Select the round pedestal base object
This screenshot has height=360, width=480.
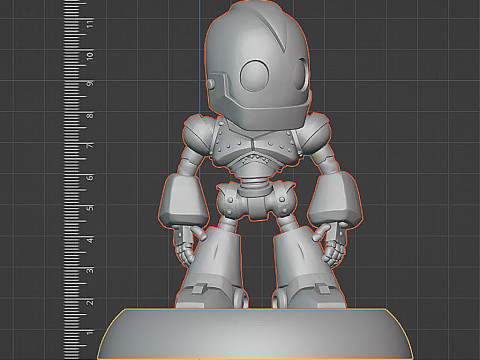pyautogui.click(x=255, y=334)
